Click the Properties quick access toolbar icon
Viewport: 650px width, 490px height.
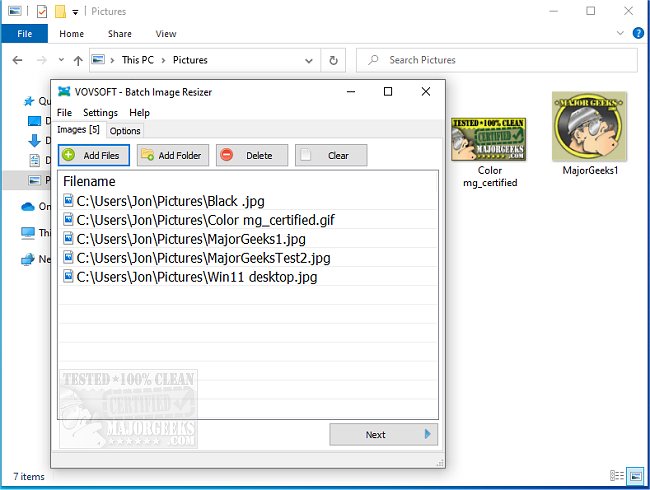pyautogui.click(x=42, y=11)
